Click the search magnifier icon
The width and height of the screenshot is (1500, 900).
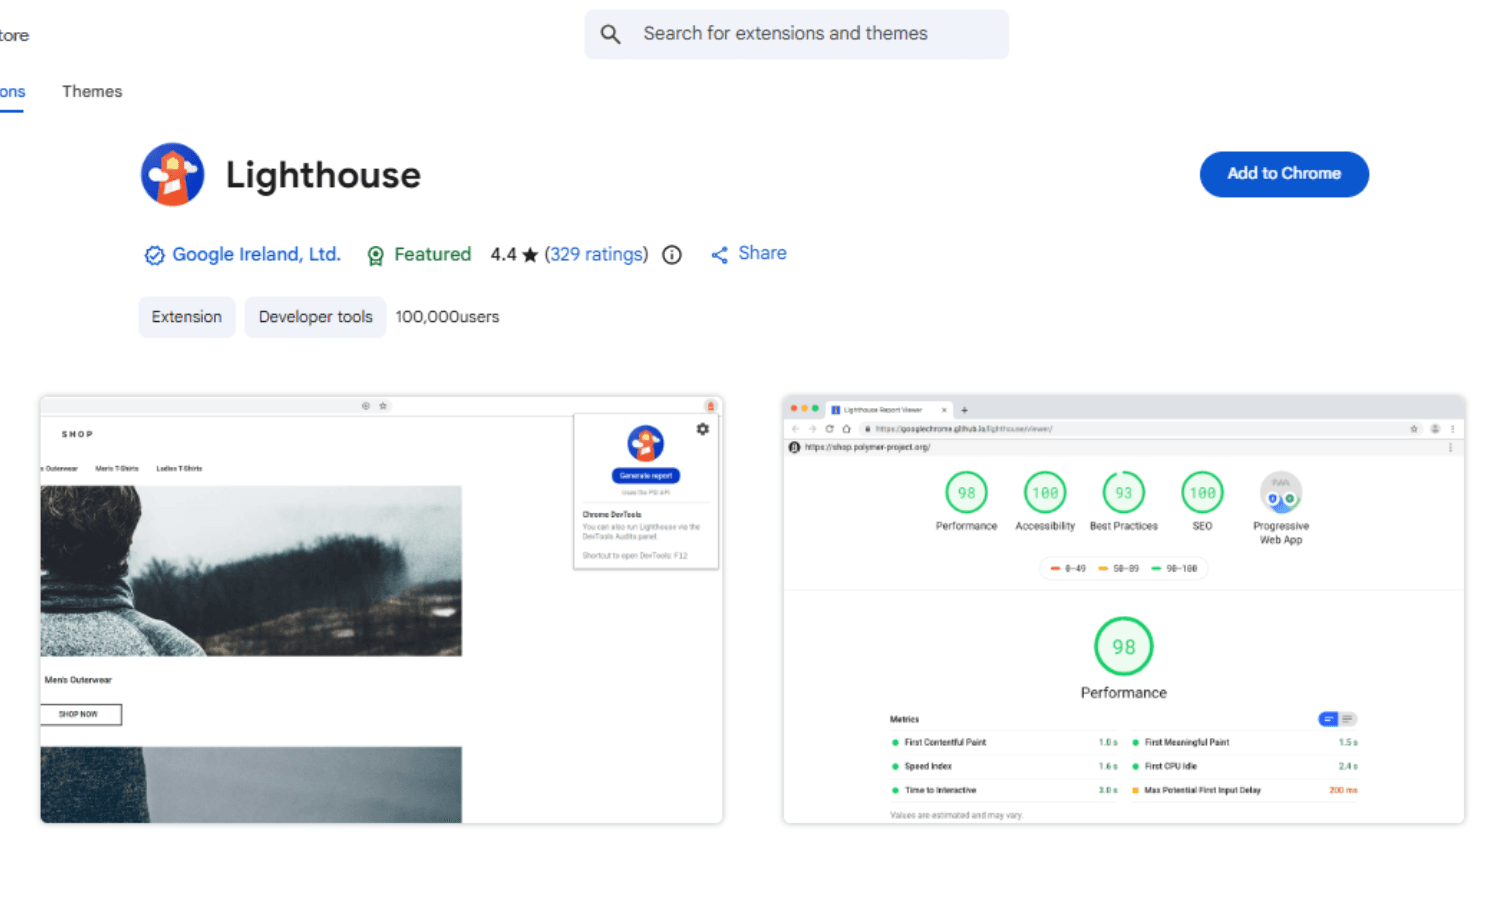[x=610, y=34]
